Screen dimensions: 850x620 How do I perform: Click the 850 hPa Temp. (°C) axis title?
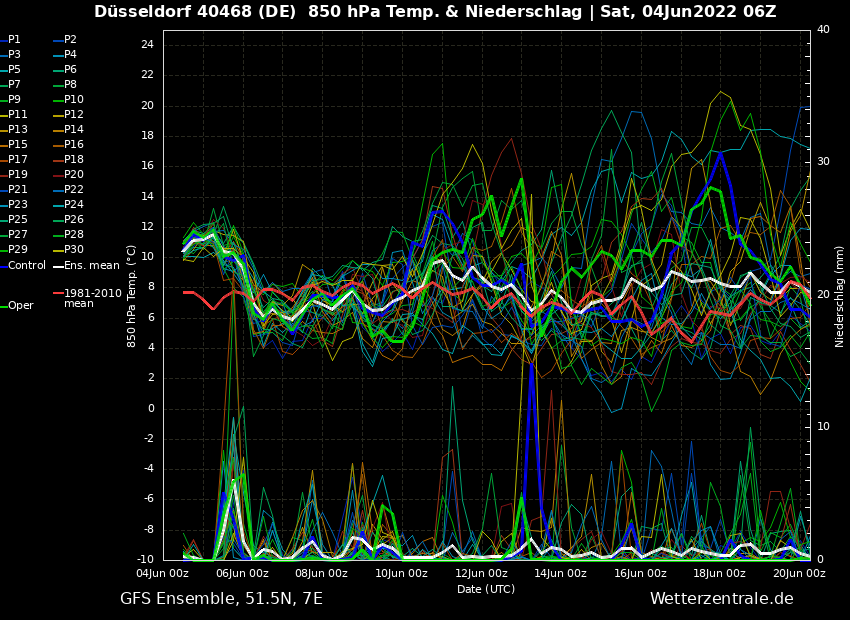pos(132,296)
